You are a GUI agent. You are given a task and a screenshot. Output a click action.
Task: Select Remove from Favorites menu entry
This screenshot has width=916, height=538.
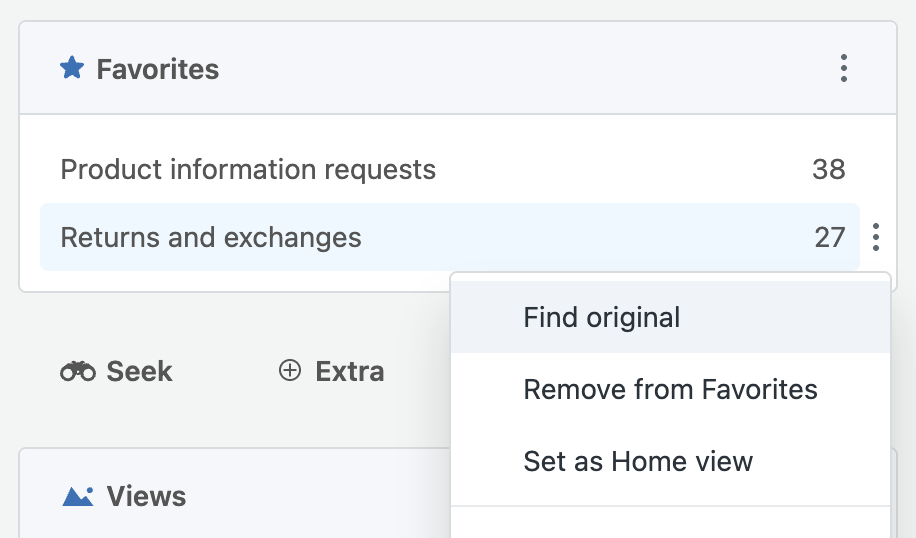[670, 389]
